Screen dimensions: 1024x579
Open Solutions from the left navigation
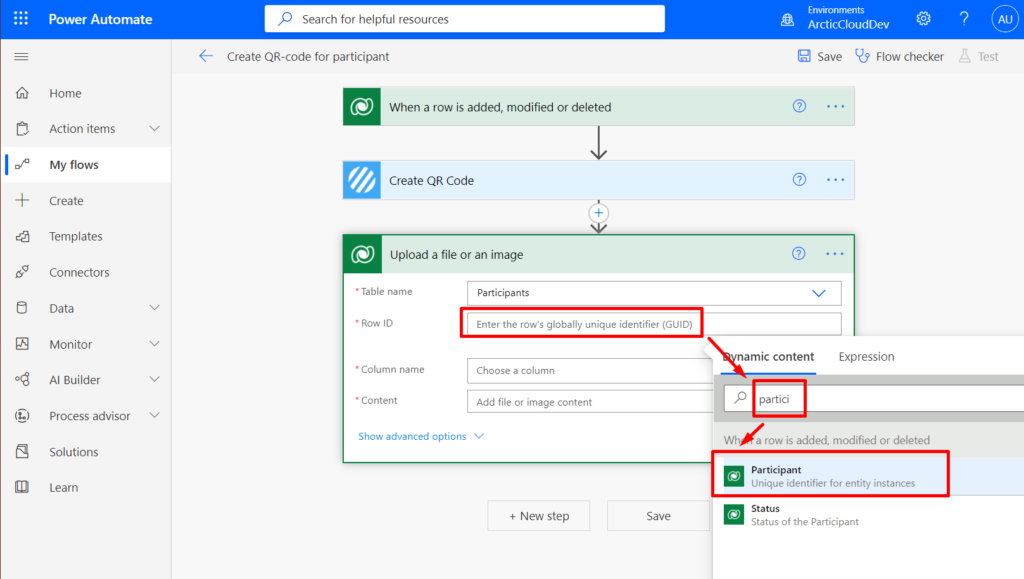point(73,452)
